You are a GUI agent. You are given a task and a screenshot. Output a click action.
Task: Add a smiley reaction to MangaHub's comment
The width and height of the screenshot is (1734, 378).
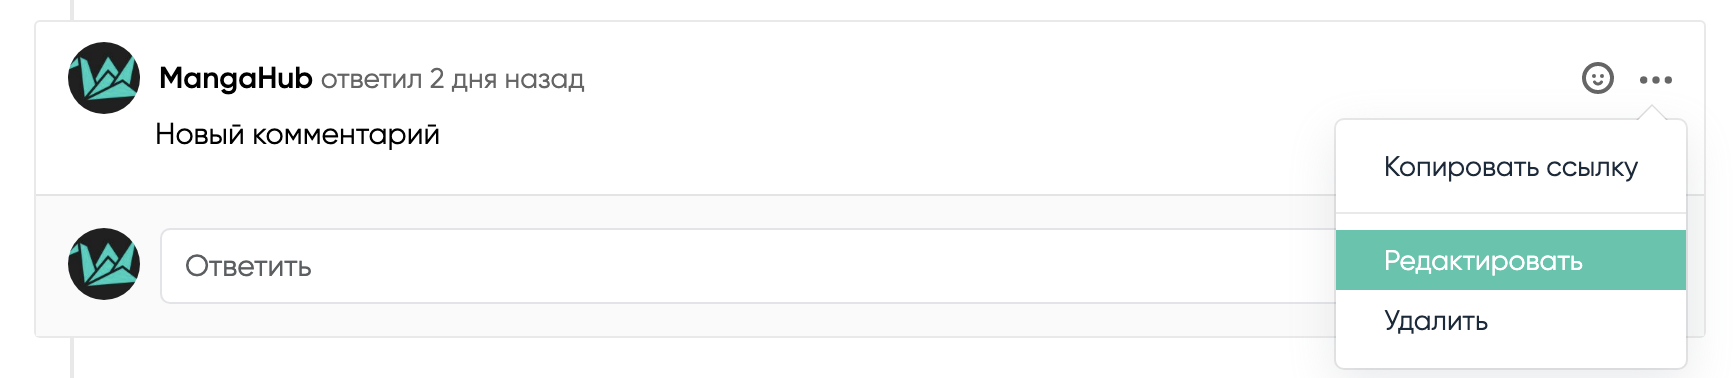(x=1597, y=78)
